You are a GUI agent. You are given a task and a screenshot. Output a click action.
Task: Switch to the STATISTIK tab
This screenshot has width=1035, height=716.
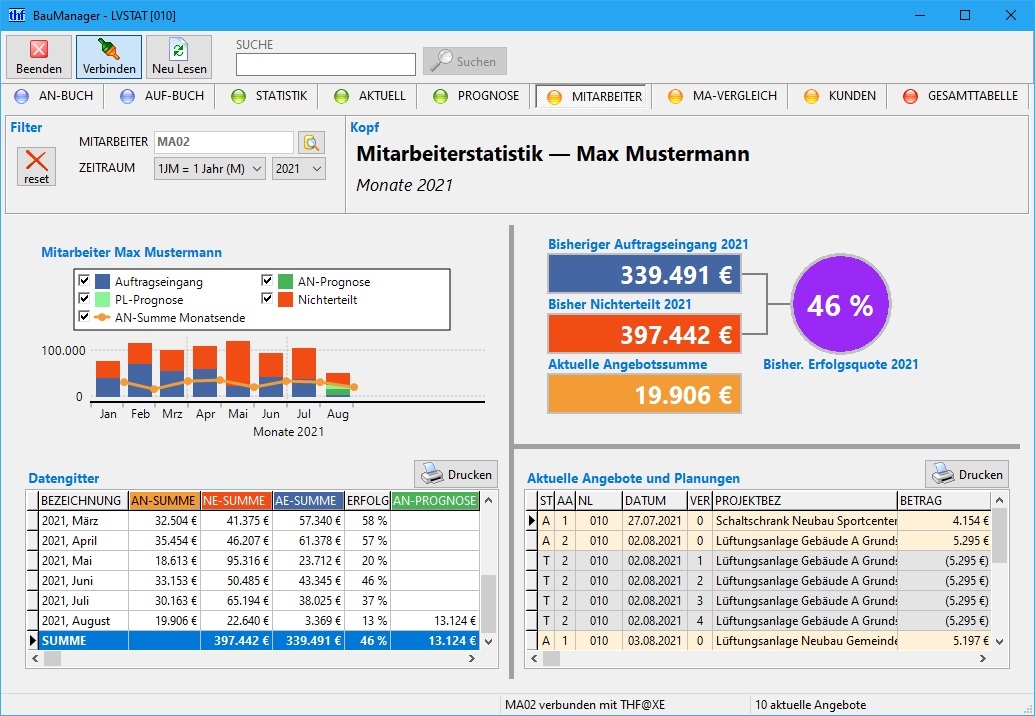pos(269,96)
